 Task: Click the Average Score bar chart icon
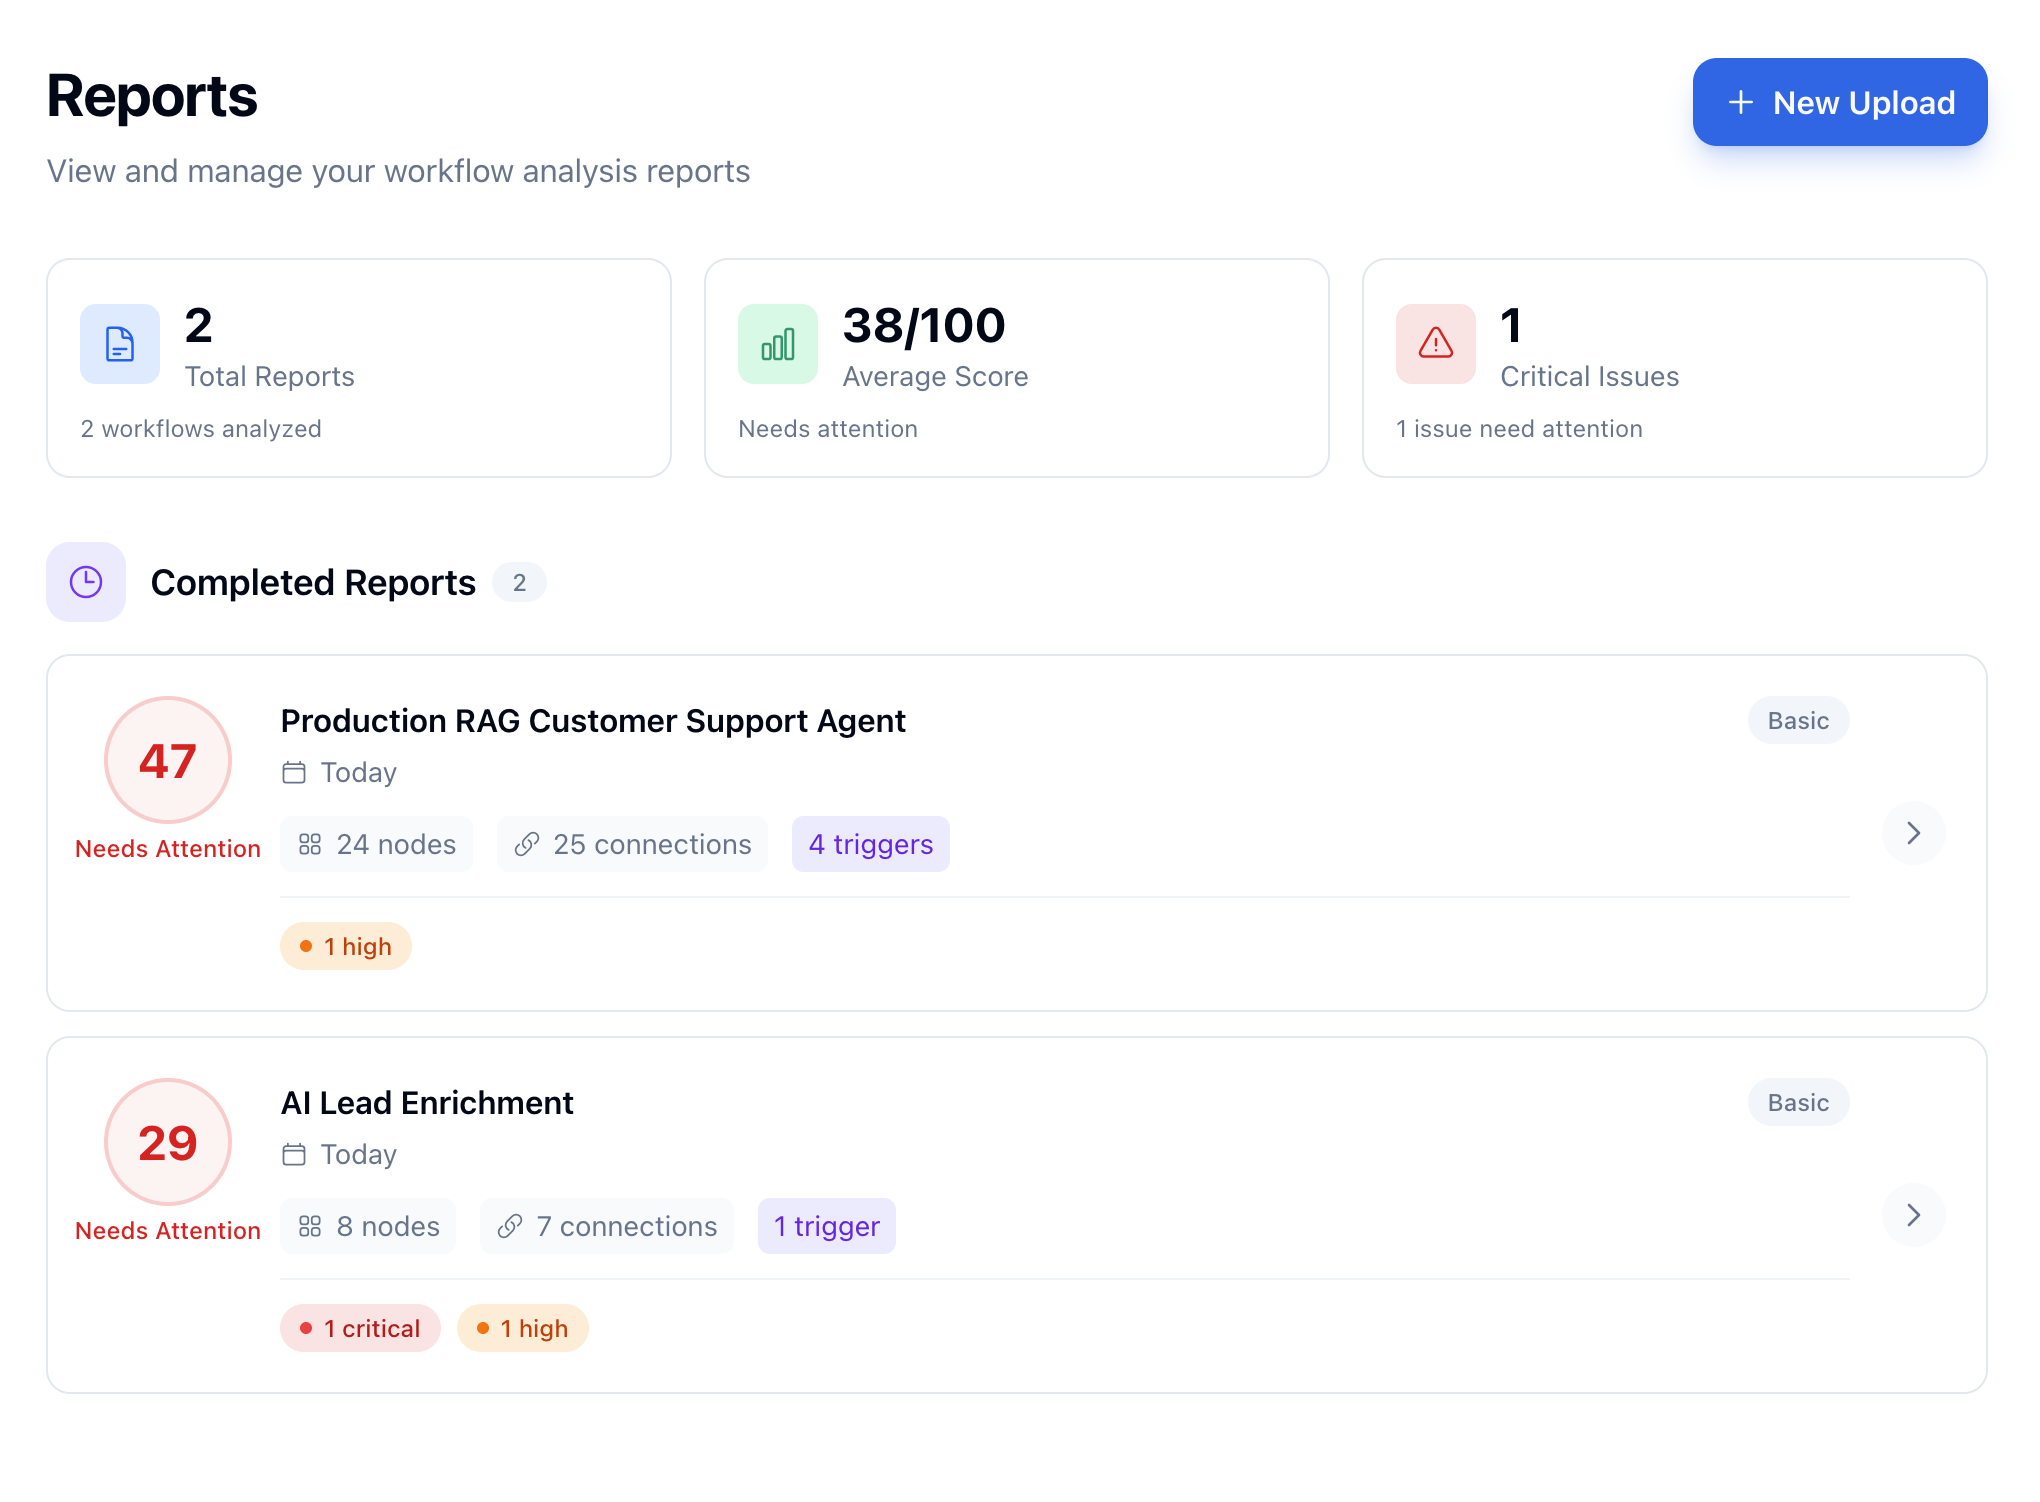click(778, 344)
